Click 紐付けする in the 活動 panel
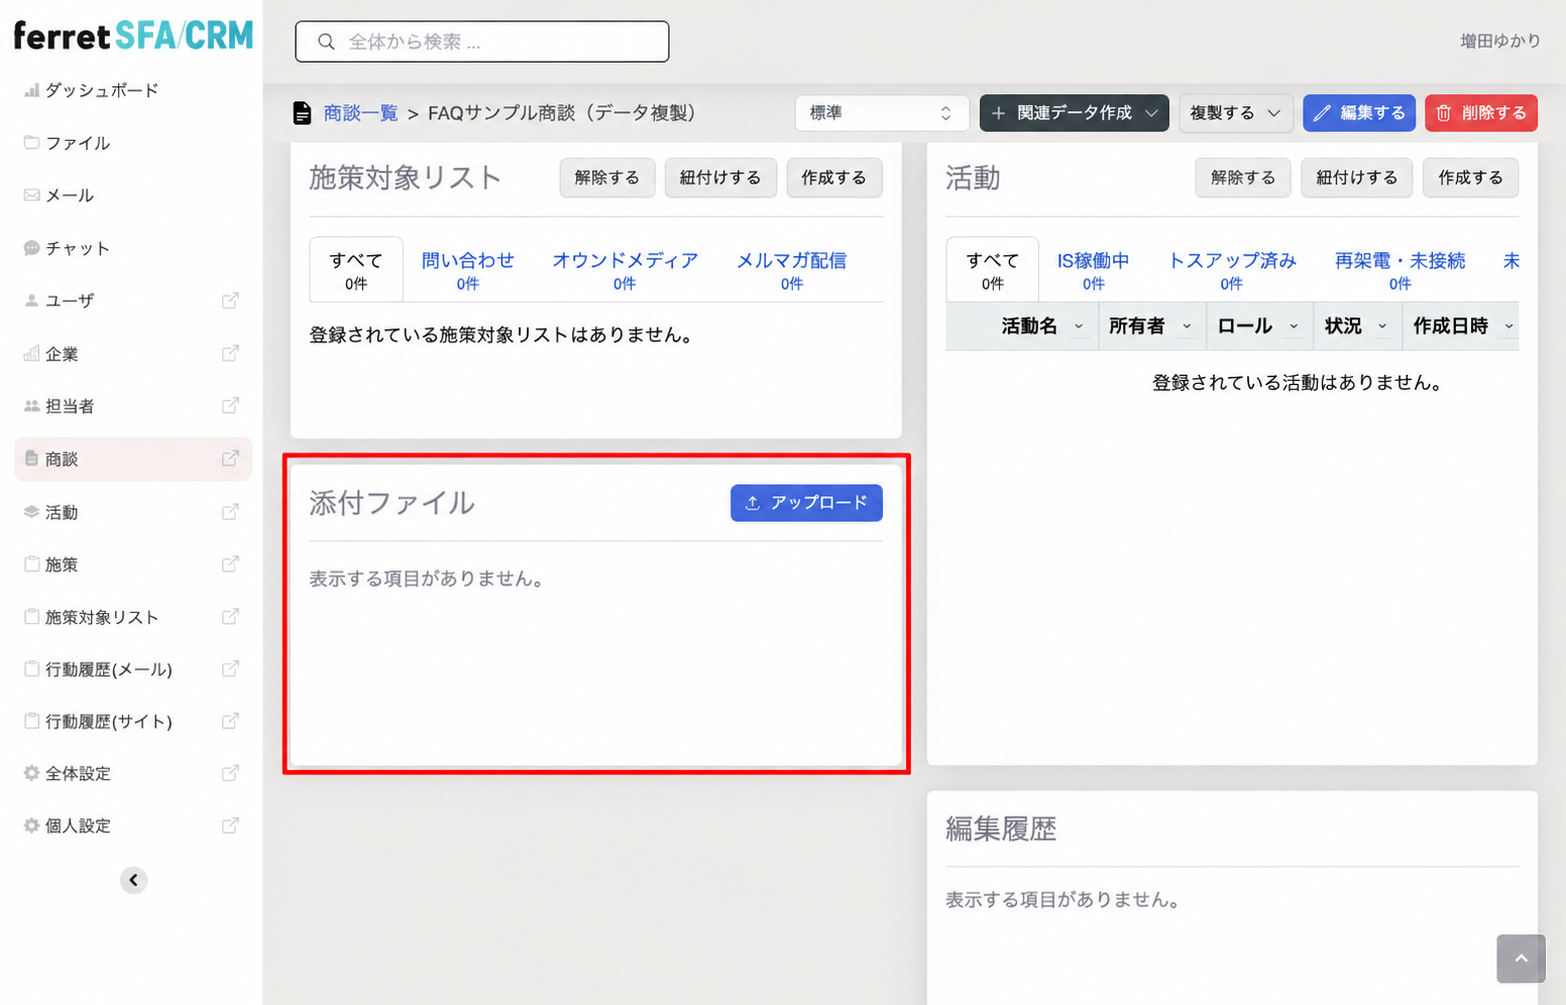This screenshot has width=1566, height=1005. 1357,178
